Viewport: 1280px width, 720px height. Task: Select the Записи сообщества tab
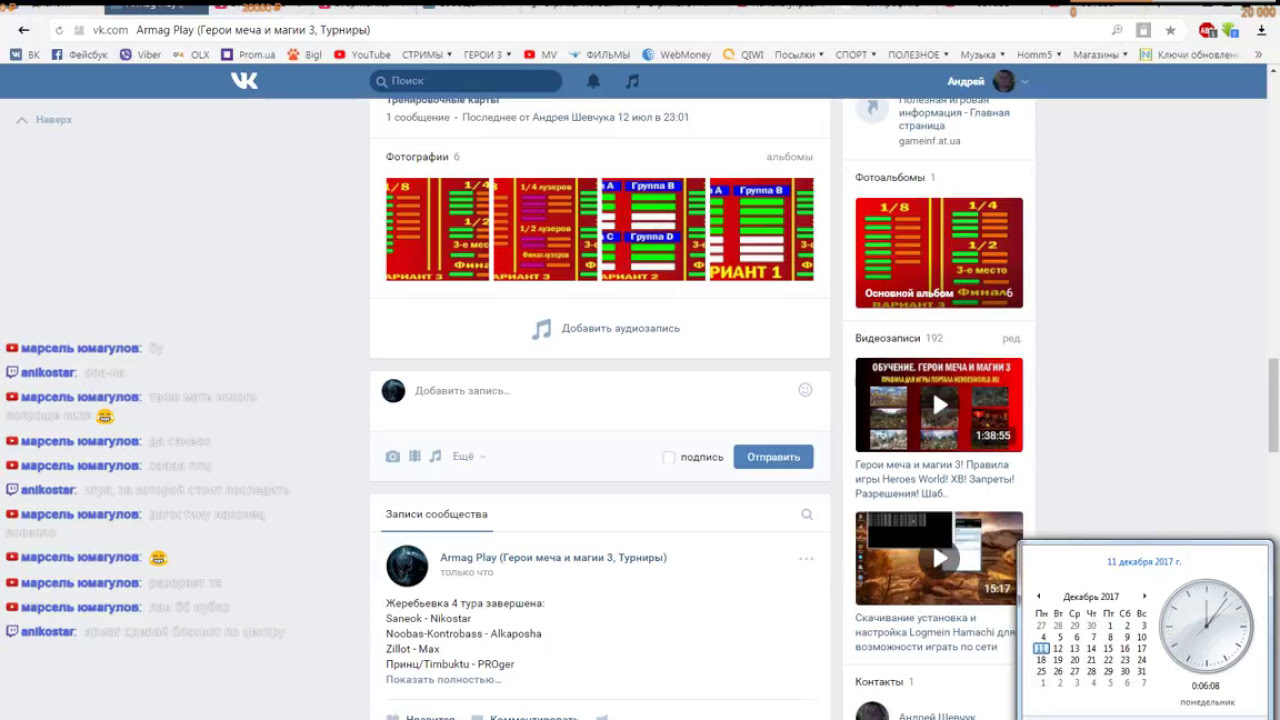436,514
